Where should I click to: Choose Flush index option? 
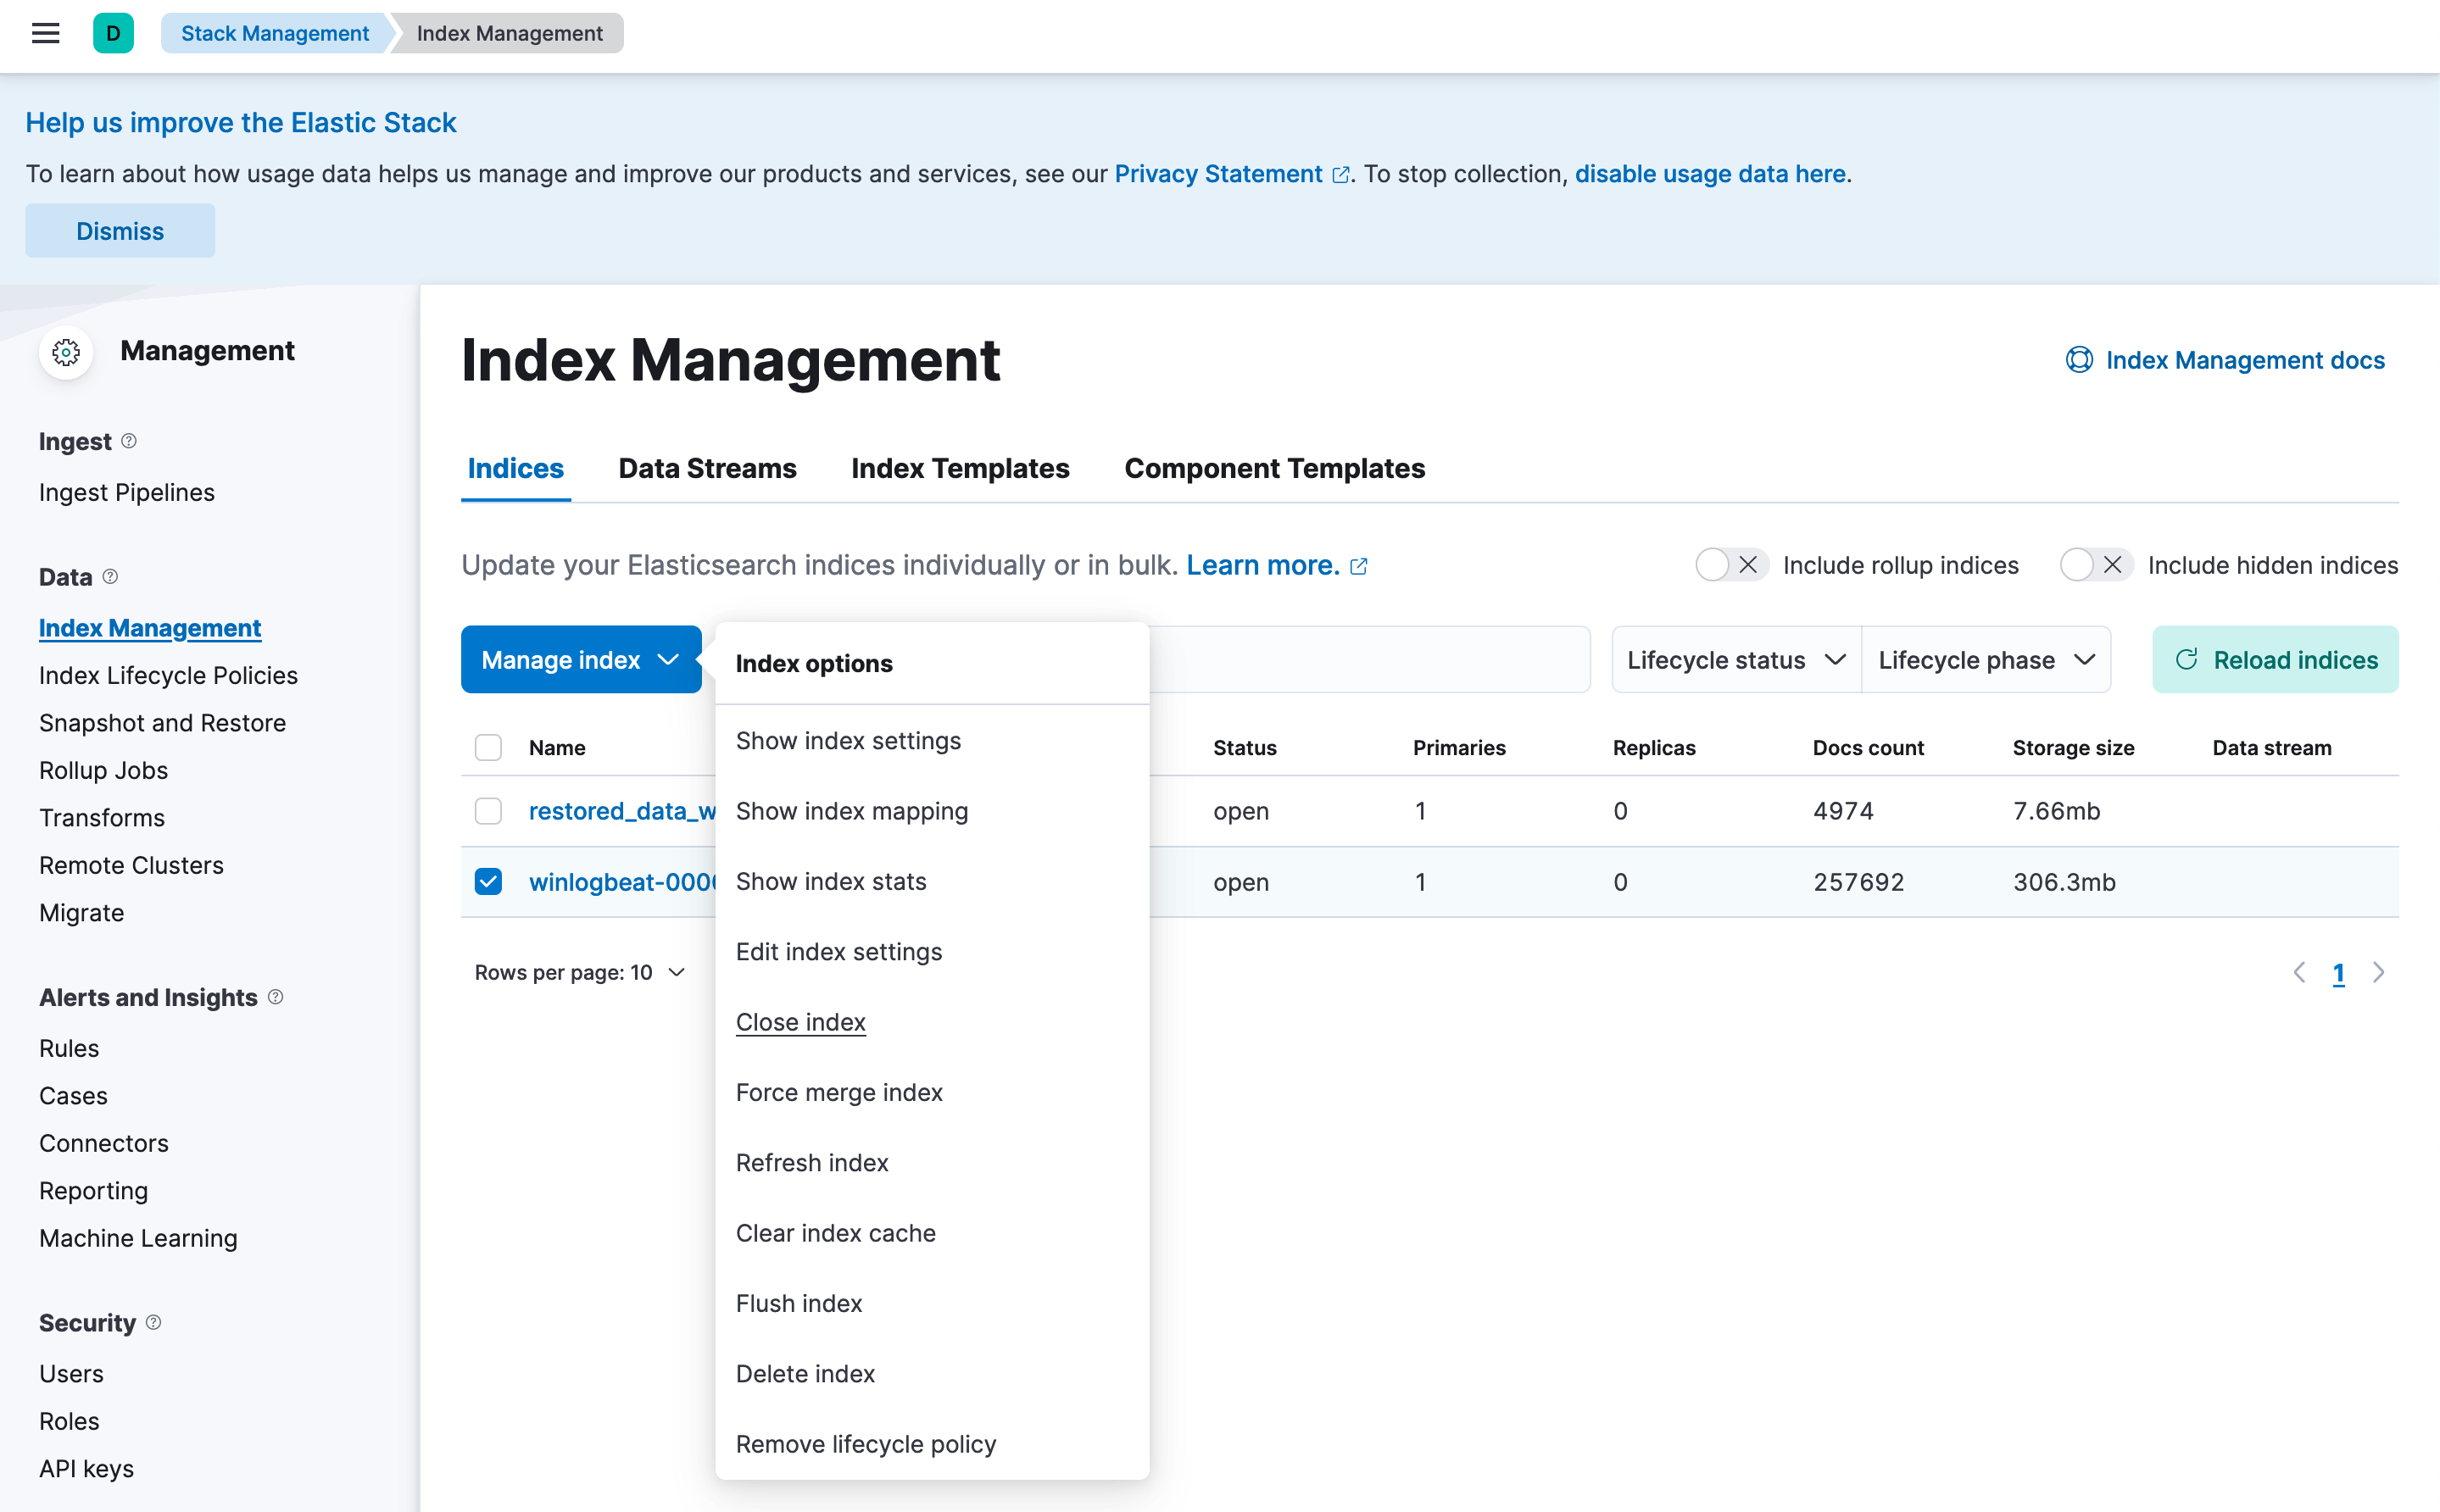click(x=932, y=1303)
